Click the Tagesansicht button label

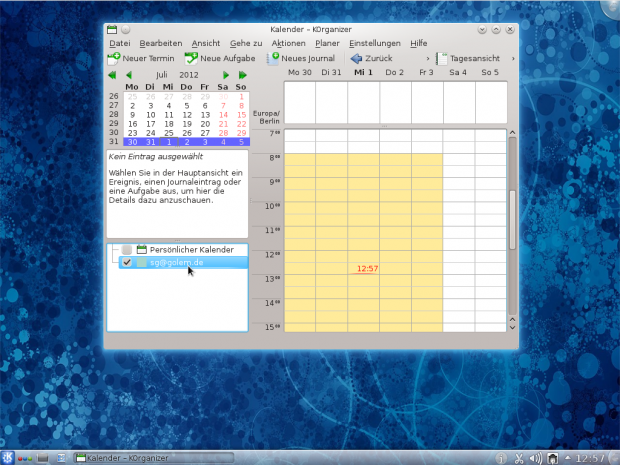[x=475, y=59]
